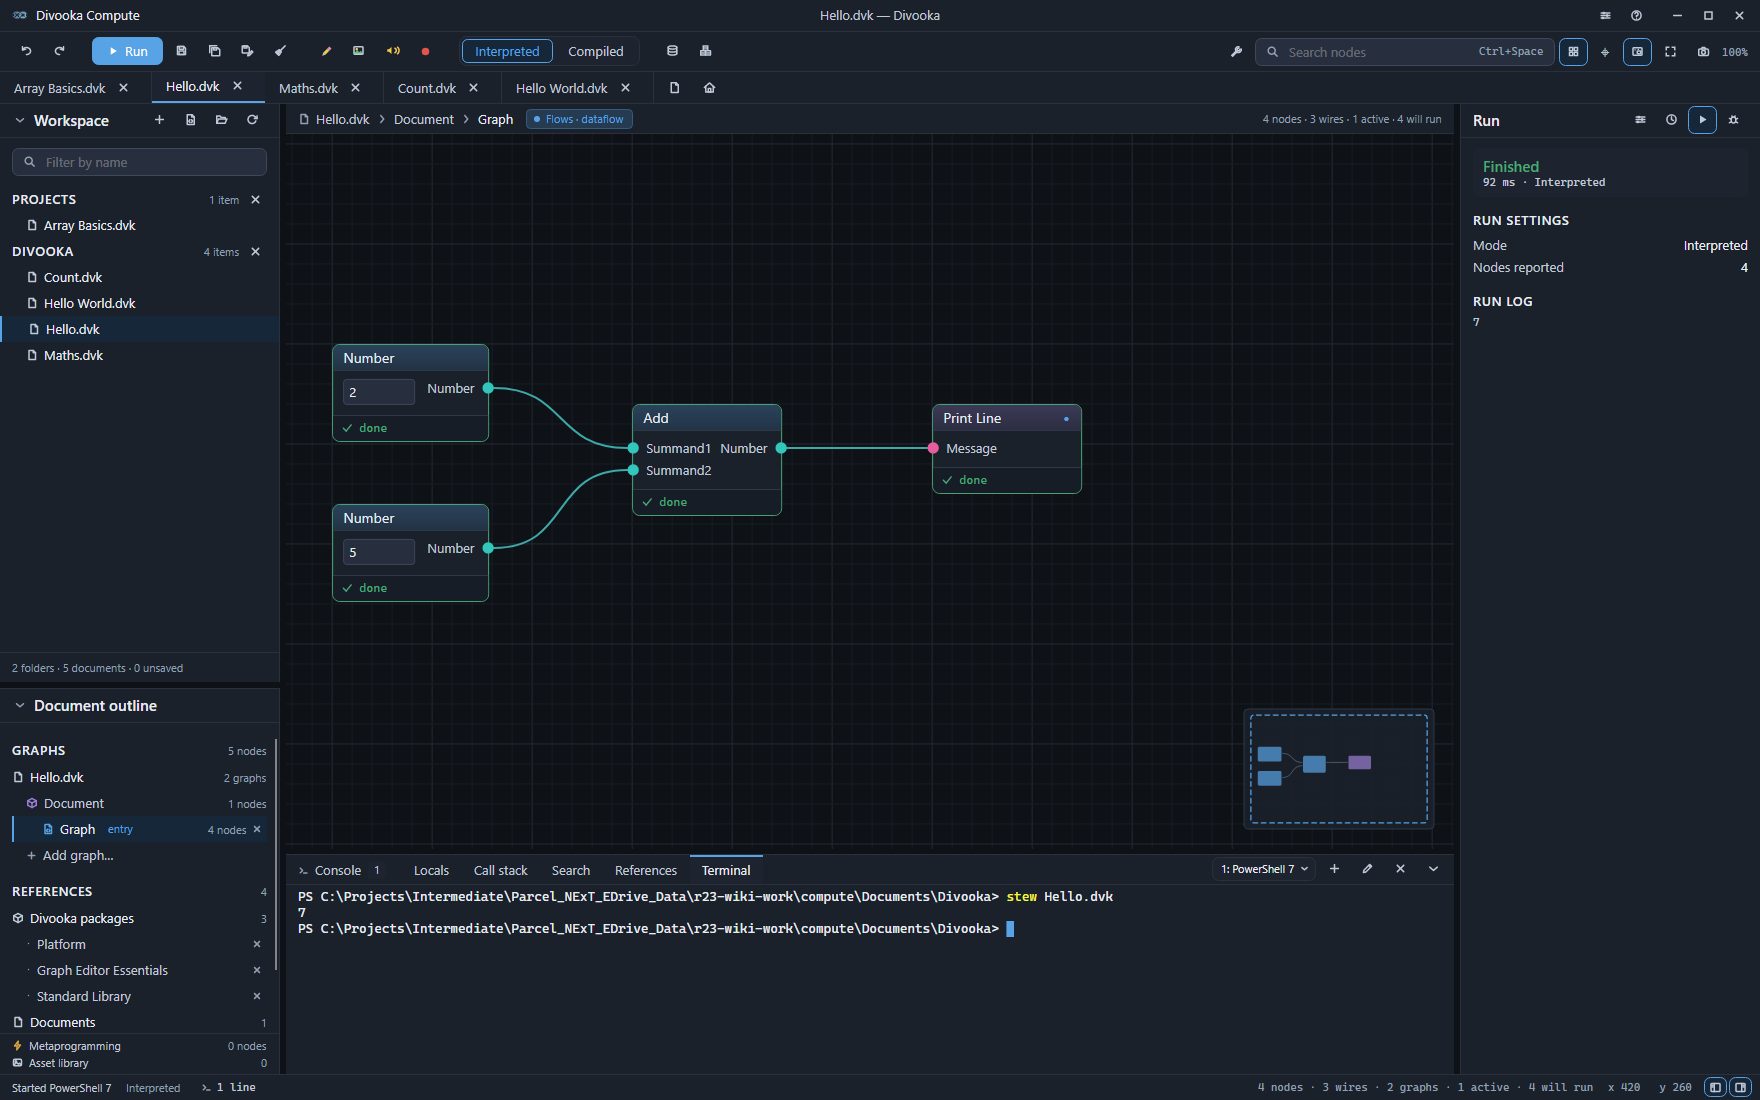Click the database icon in toolbar

point(672,51)
